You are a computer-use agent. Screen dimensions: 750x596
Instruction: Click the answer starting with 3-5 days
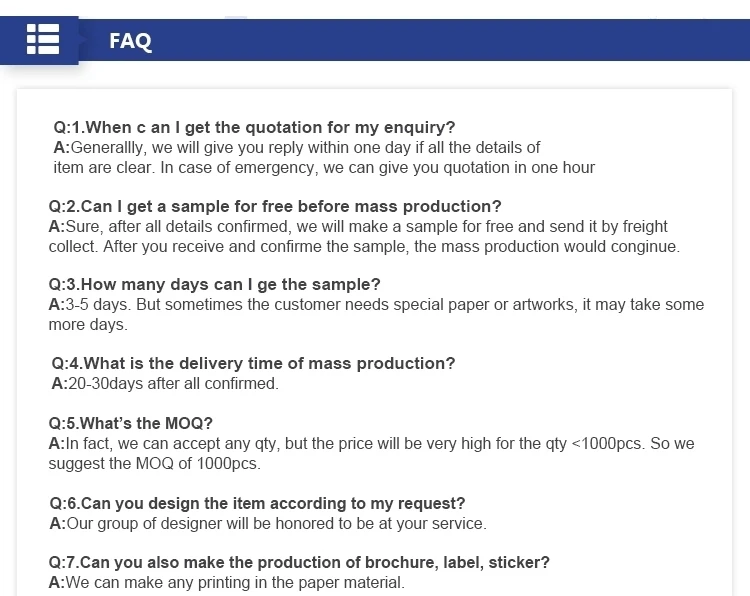(x=376, y=314)
